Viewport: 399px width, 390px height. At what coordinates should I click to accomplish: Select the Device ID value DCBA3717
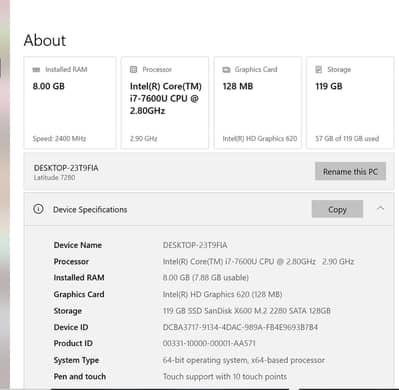click(240, 327)
